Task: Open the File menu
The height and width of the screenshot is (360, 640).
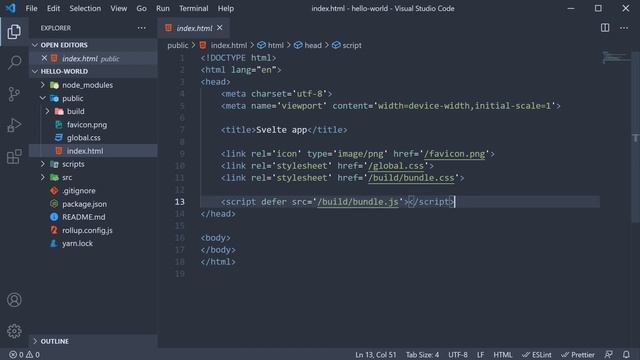Action: click(x=31, y=8)
